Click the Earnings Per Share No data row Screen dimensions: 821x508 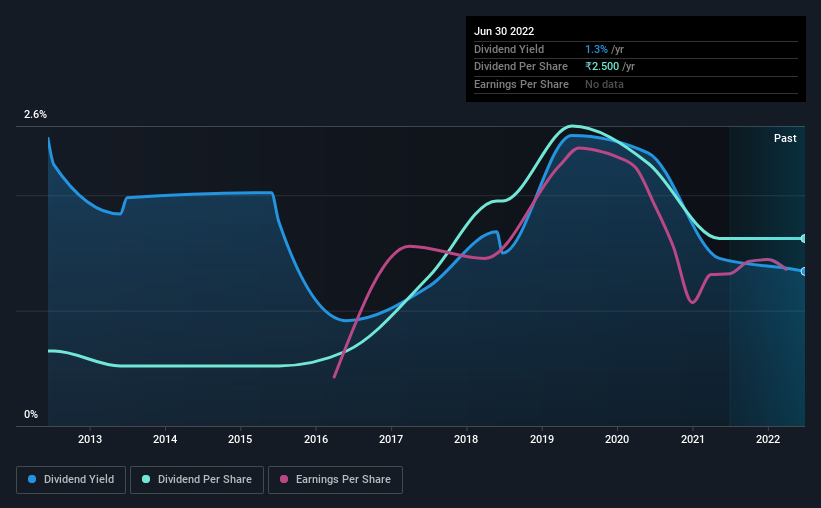click(636, 84)
